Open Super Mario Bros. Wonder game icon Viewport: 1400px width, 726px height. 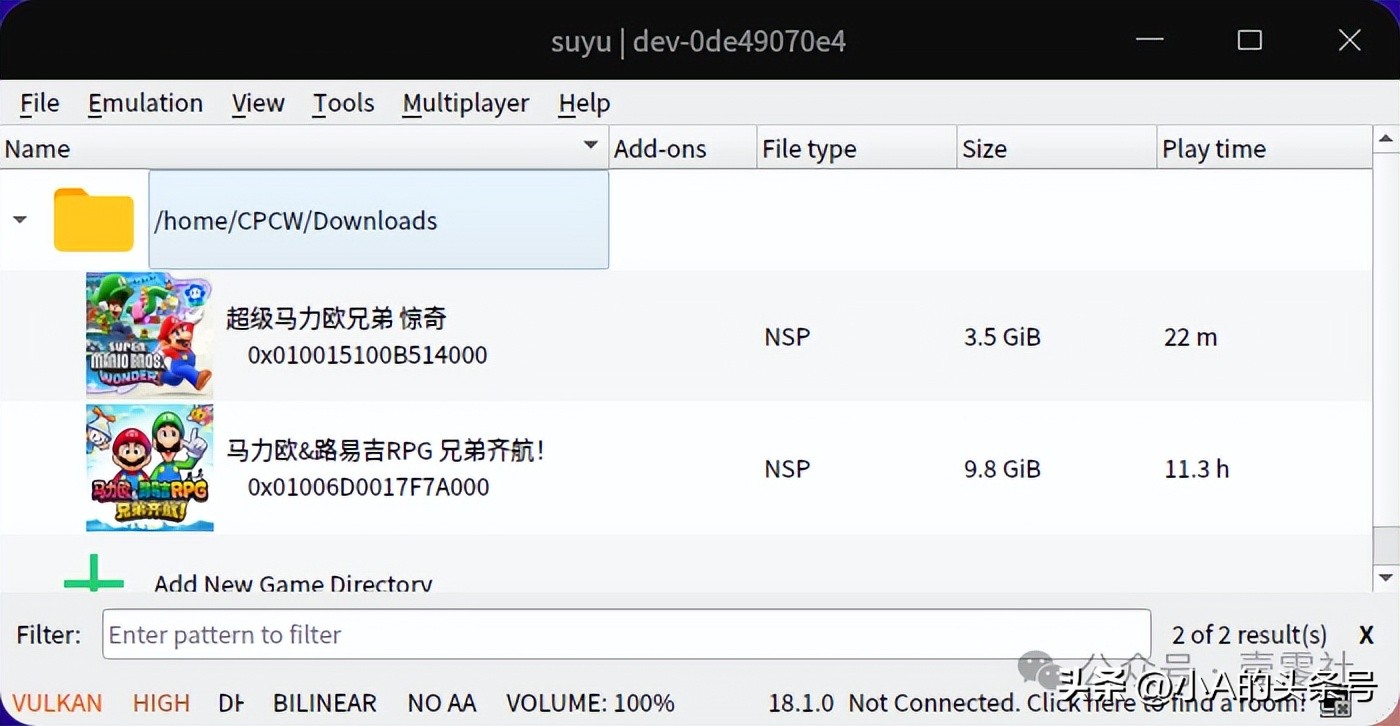[x=148, y=334]
